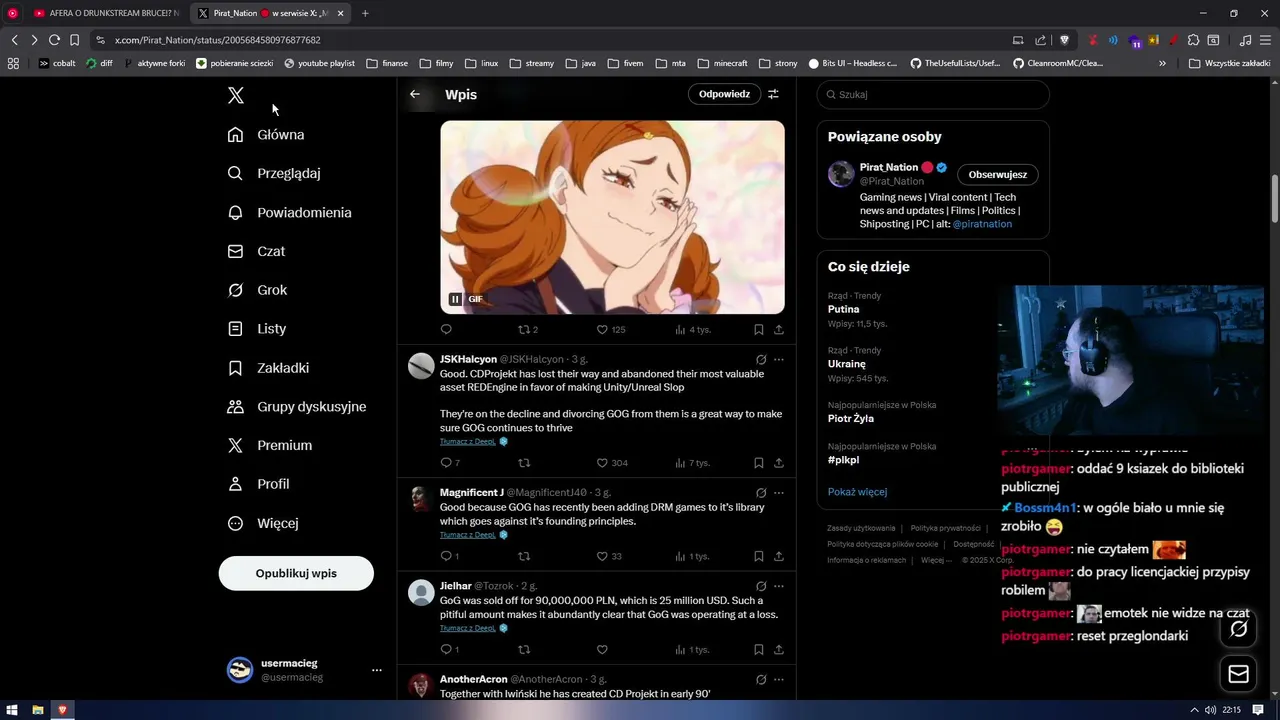The height and width of the screenshot is (720, 1280).
Task: Reply to JSKHalcyon's post with 7 replies
Action: pos(450,463)
